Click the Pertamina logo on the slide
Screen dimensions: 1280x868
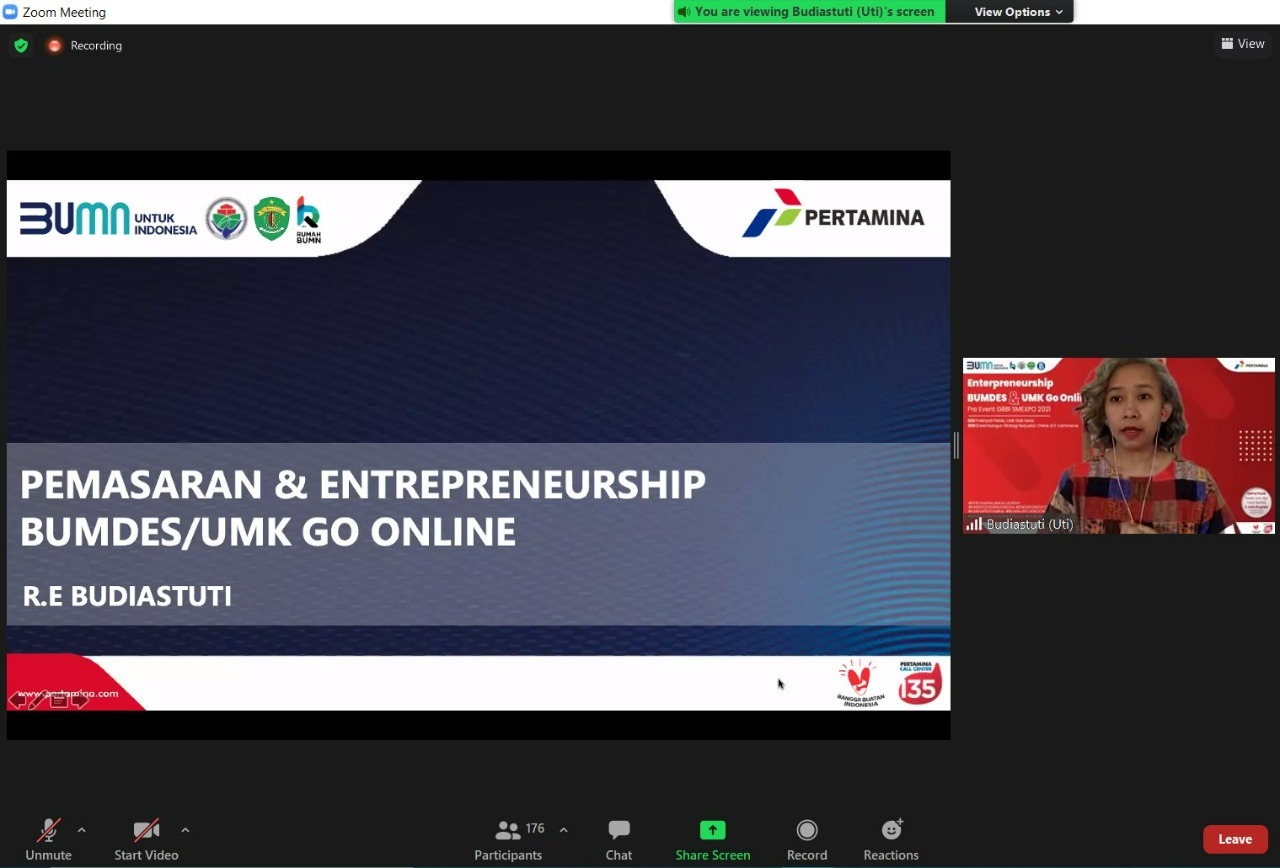(833, 213)
